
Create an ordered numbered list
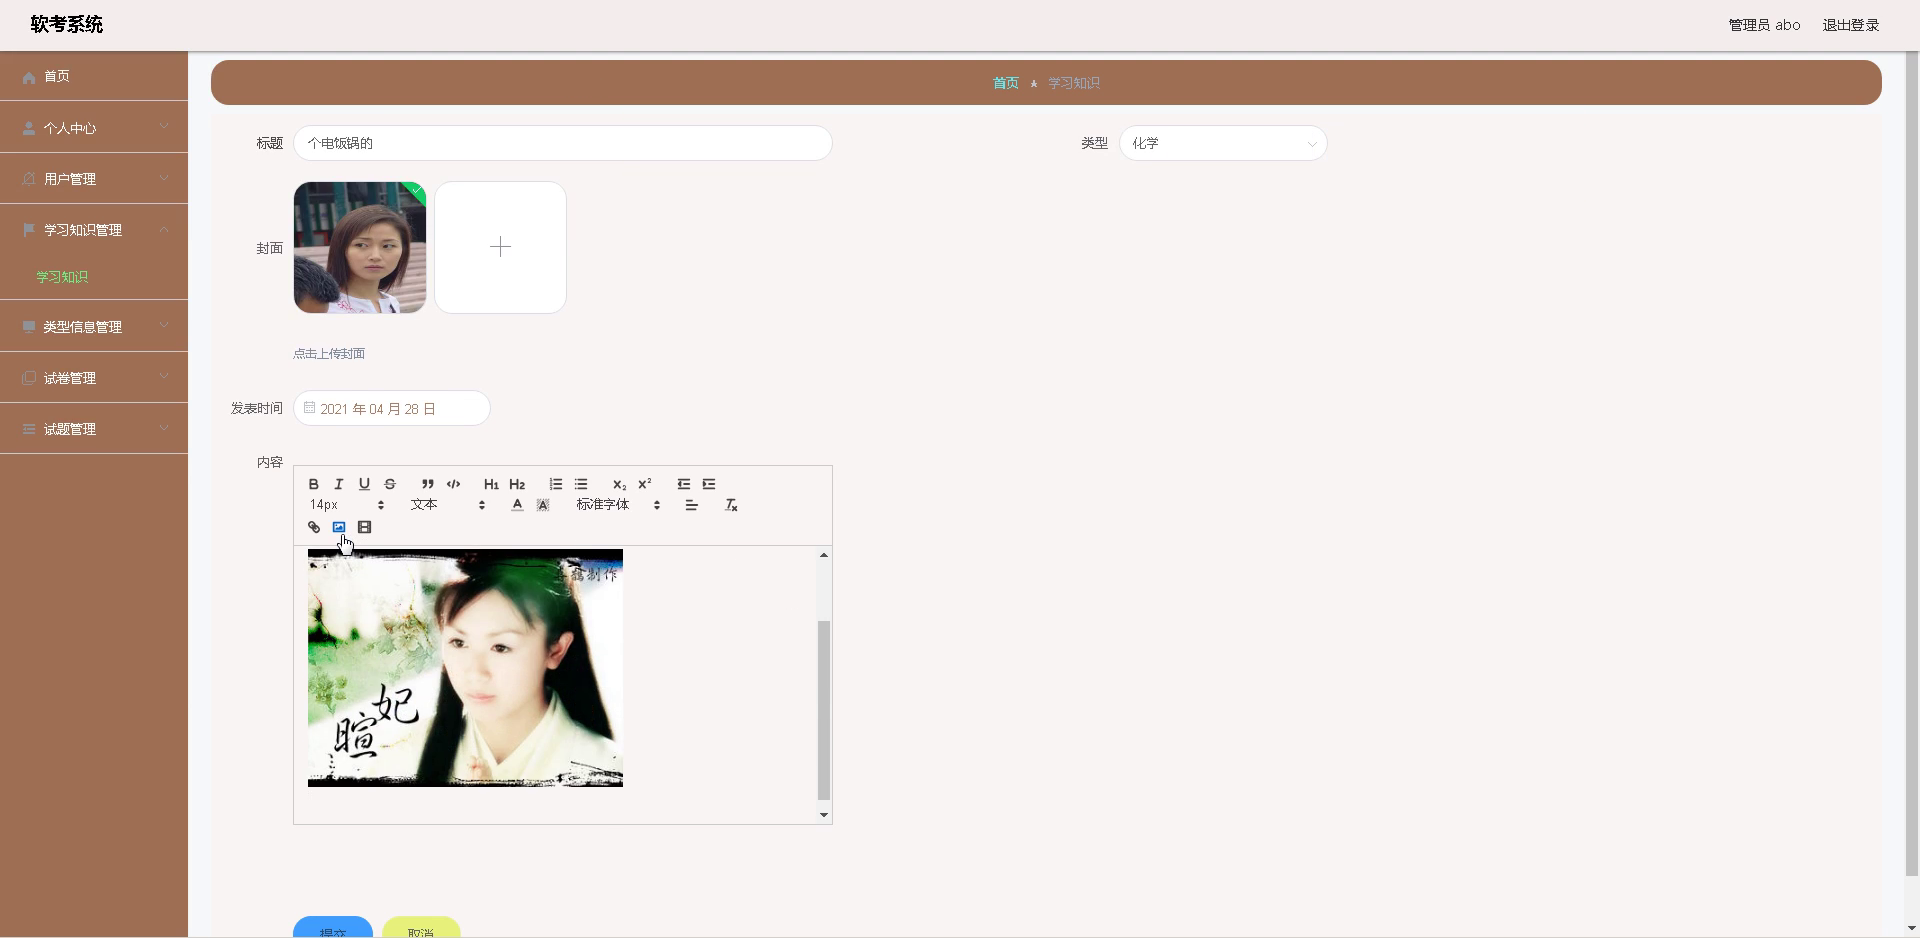point(555,484)
